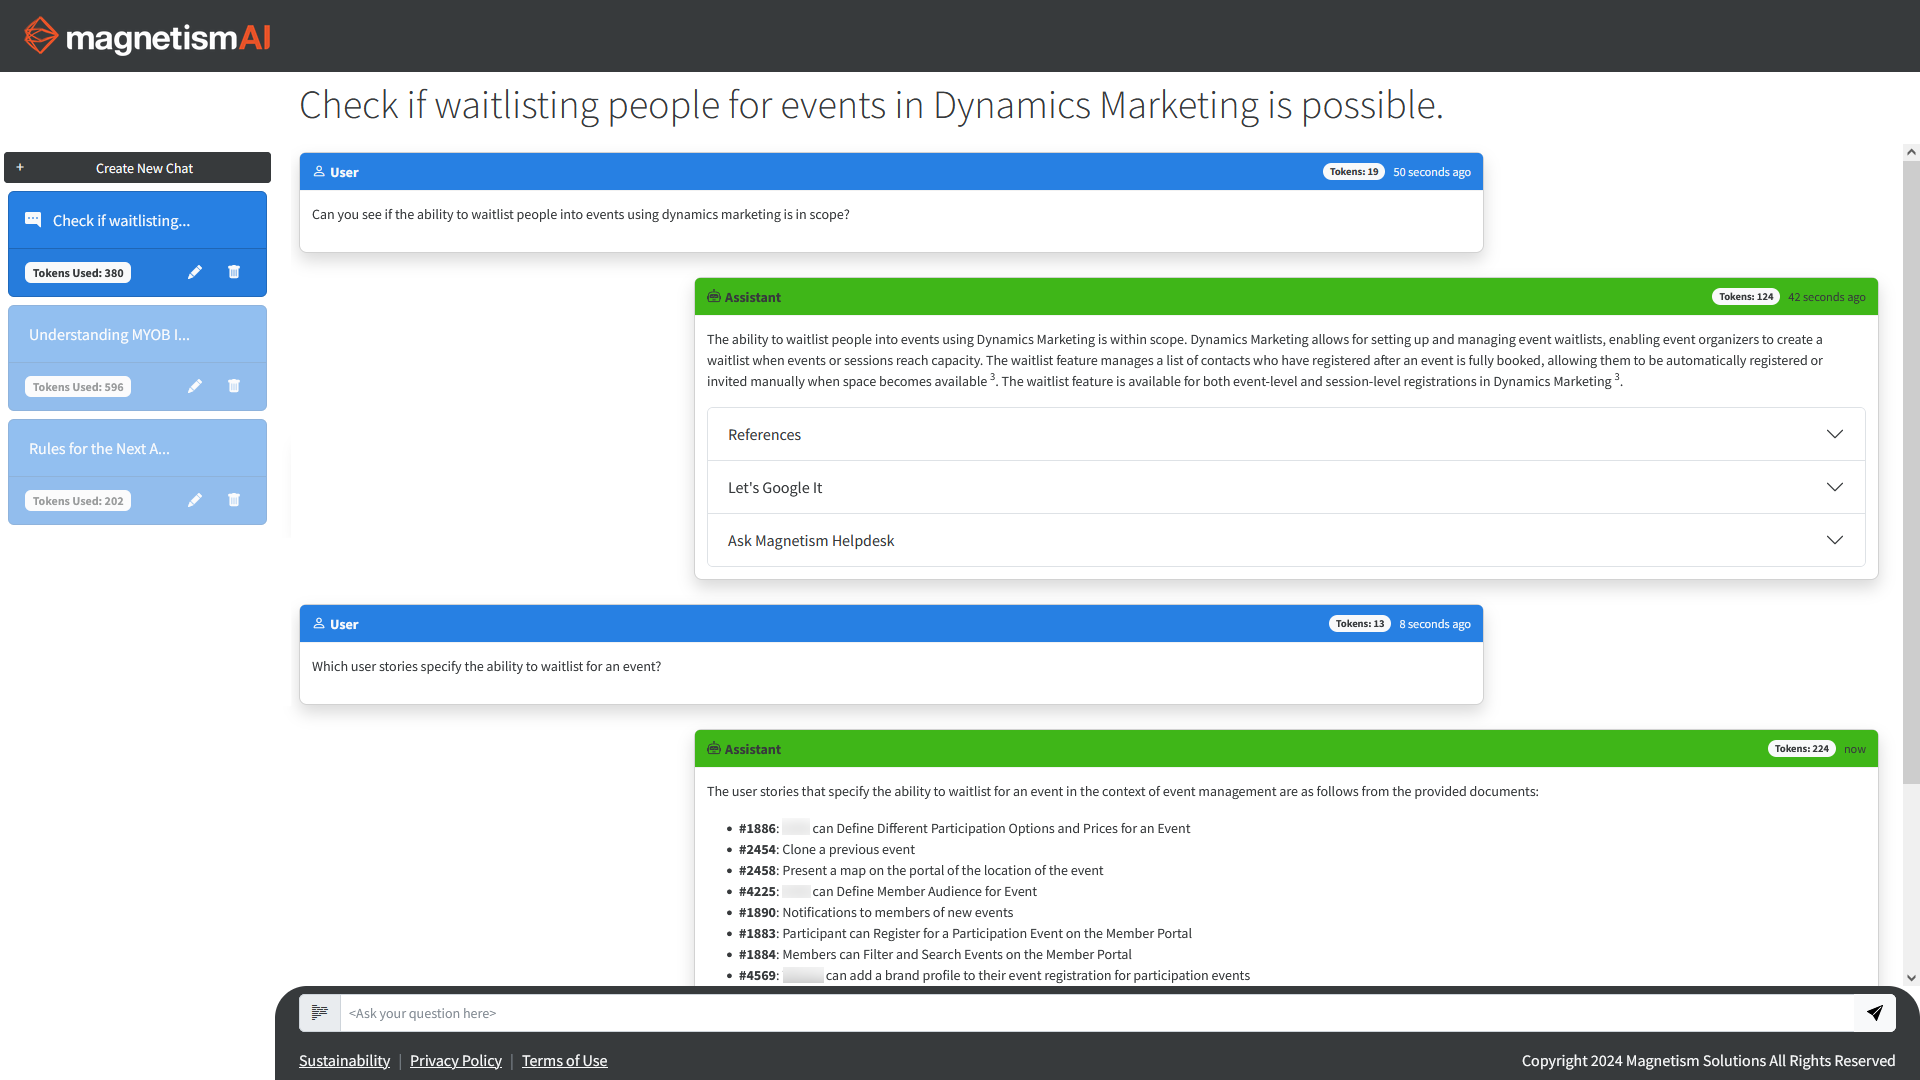
Task: Click the send paper-plane icon
Action: coord(1875,1013)
